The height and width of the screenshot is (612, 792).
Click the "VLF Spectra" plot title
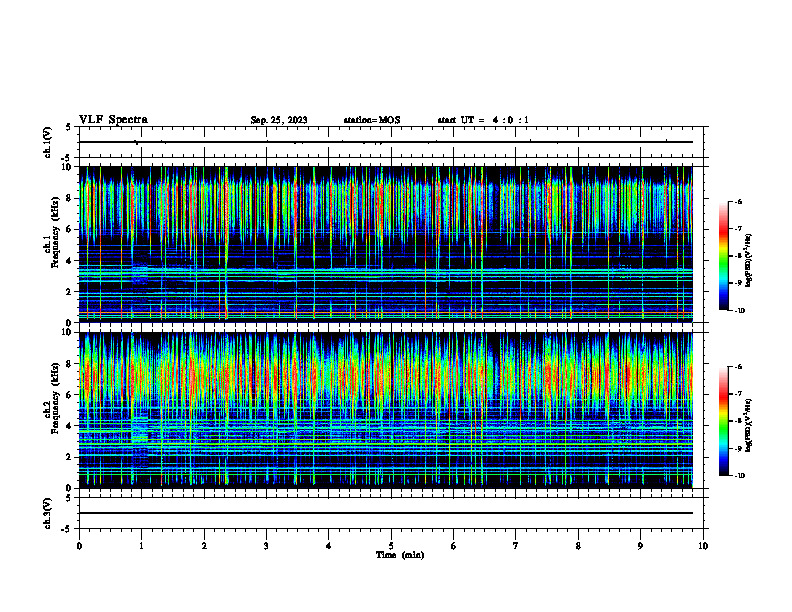point(113,119)
